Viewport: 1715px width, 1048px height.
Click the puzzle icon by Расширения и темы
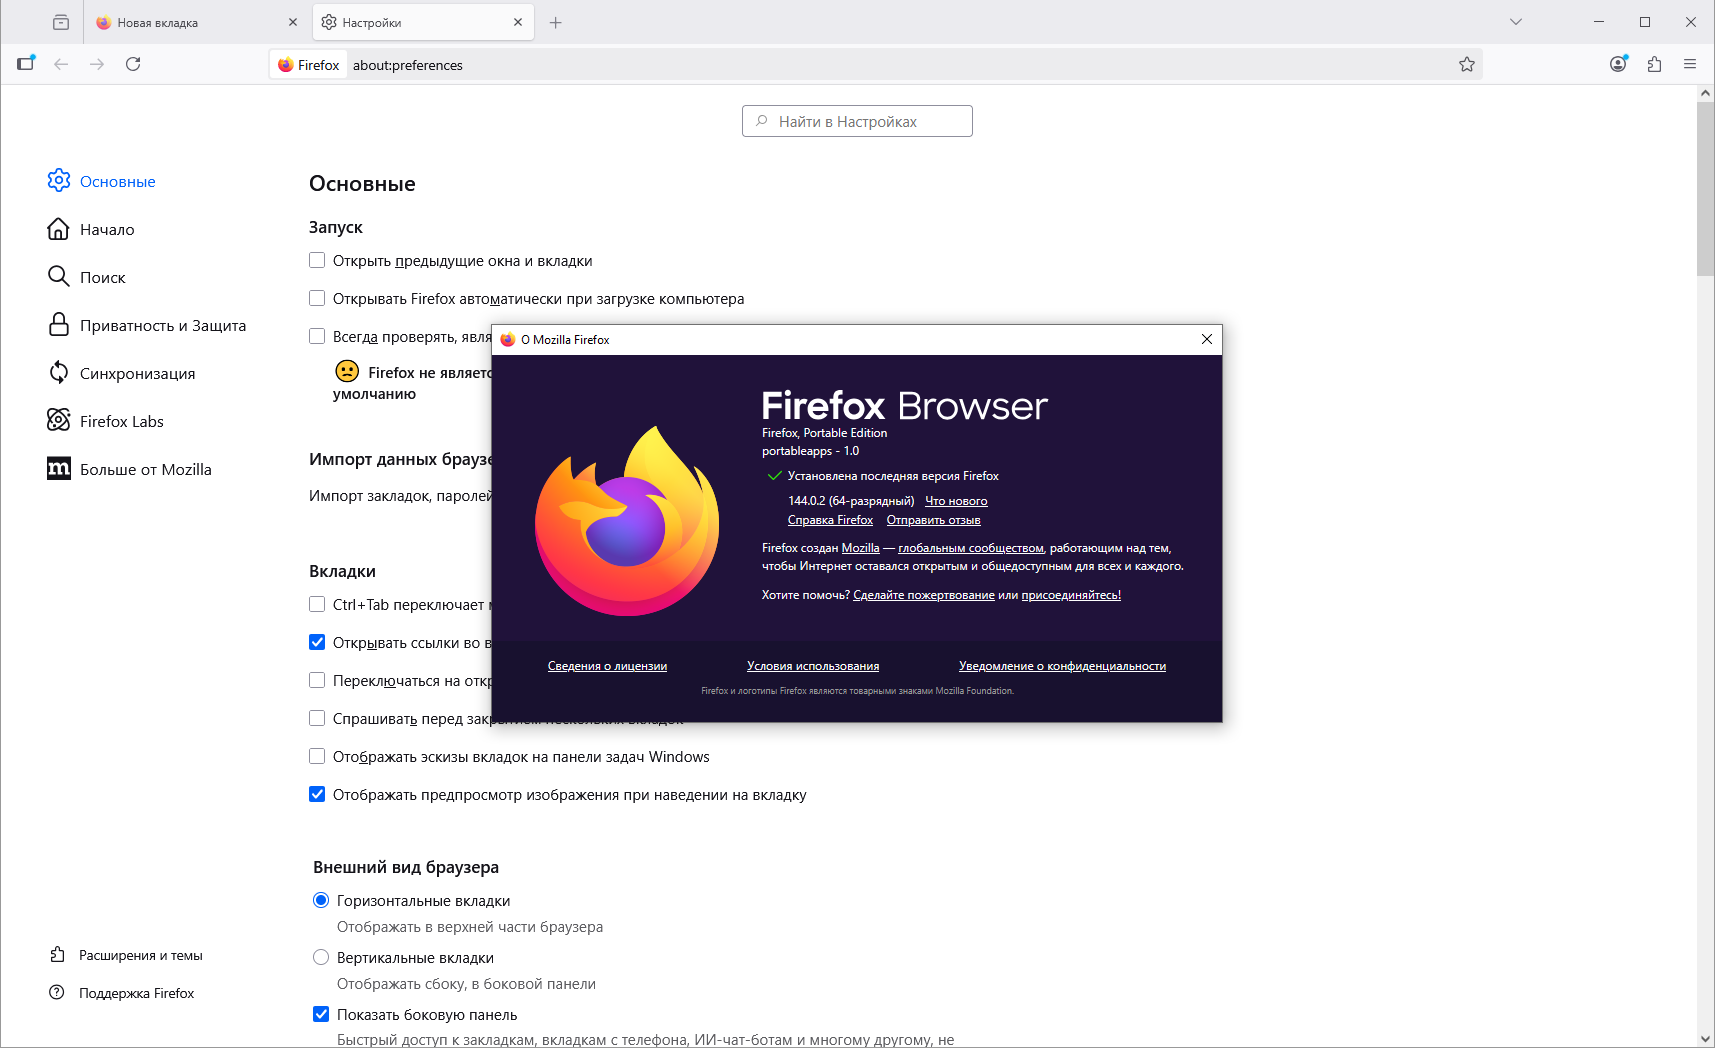tap(57, 955)
